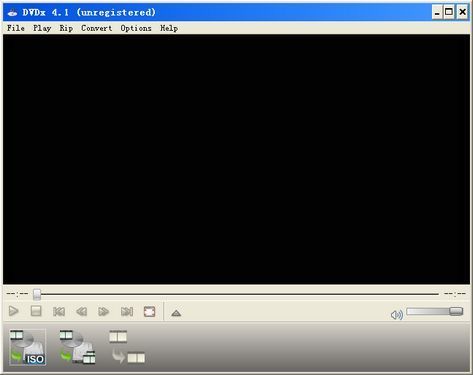473x375 pixels.
Task: Jump to the previous chapter
Action: [x=59, y=312]
